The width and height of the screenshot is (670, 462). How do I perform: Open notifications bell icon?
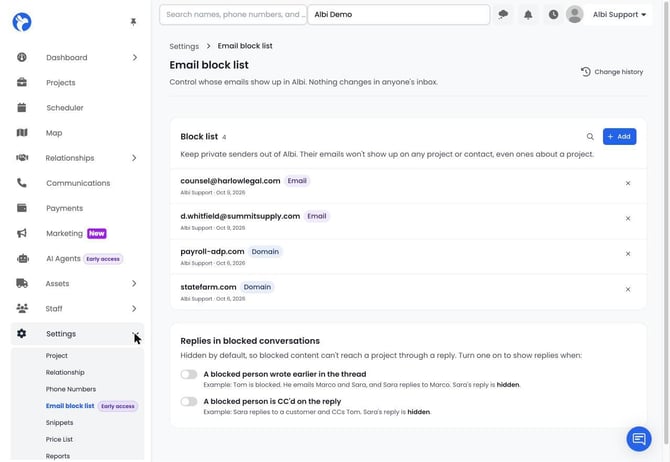[528, 15]
